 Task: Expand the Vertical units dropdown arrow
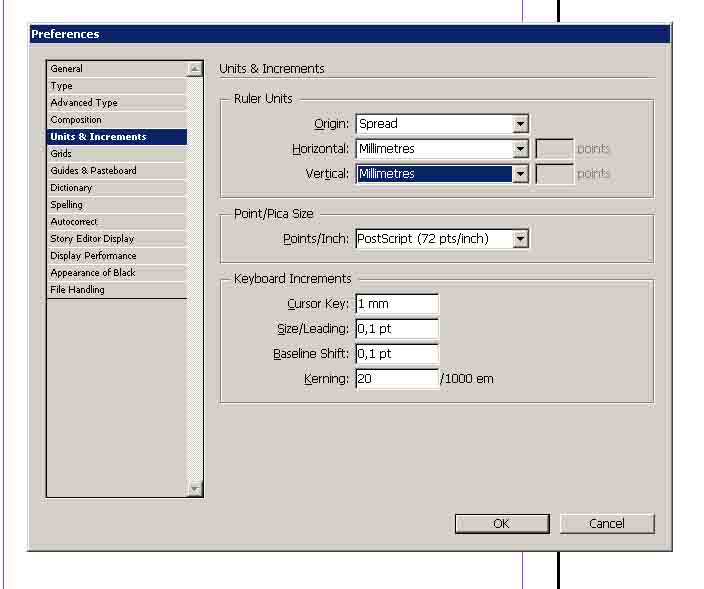coord(520,174)
